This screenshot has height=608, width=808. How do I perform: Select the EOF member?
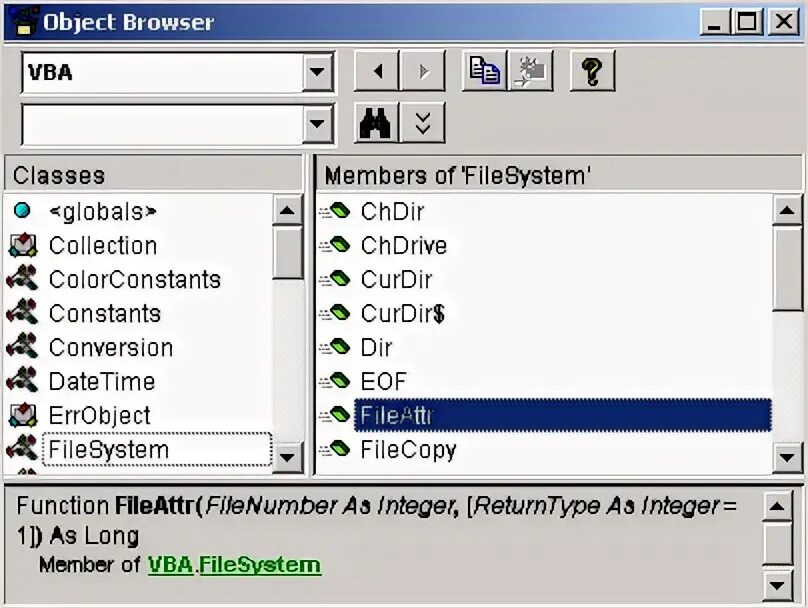(x=383, y=382)
